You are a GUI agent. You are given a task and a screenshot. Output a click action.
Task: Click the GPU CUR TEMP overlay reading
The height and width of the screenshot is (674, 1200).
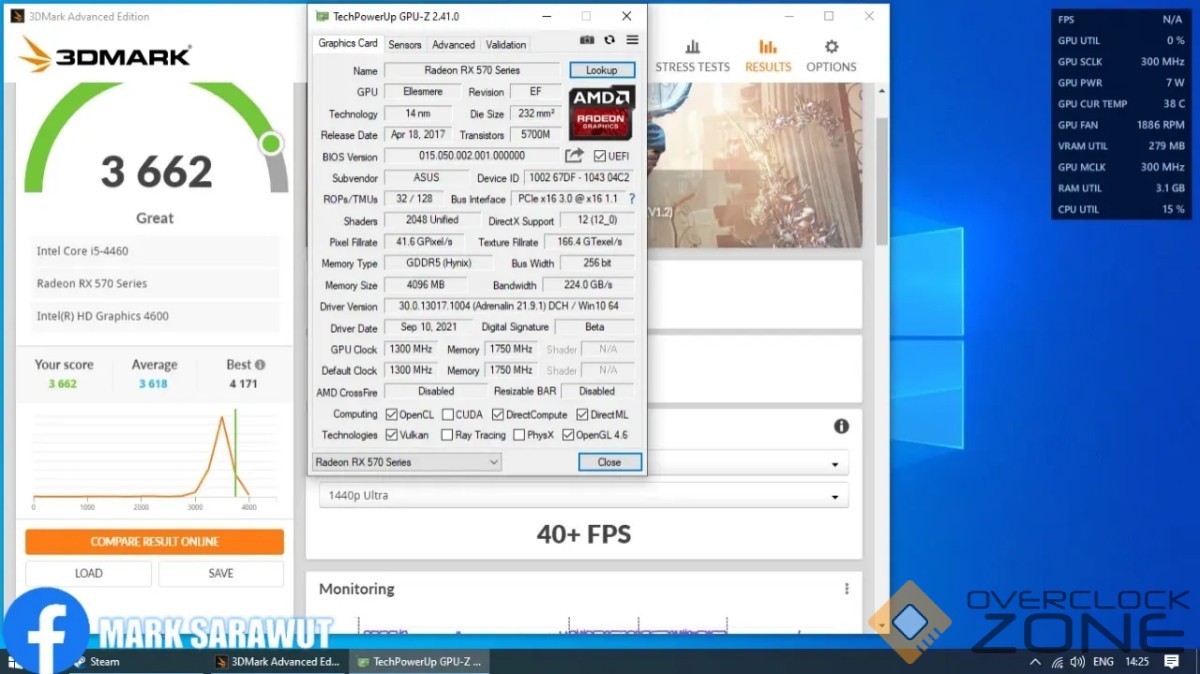pos(1121,104)
